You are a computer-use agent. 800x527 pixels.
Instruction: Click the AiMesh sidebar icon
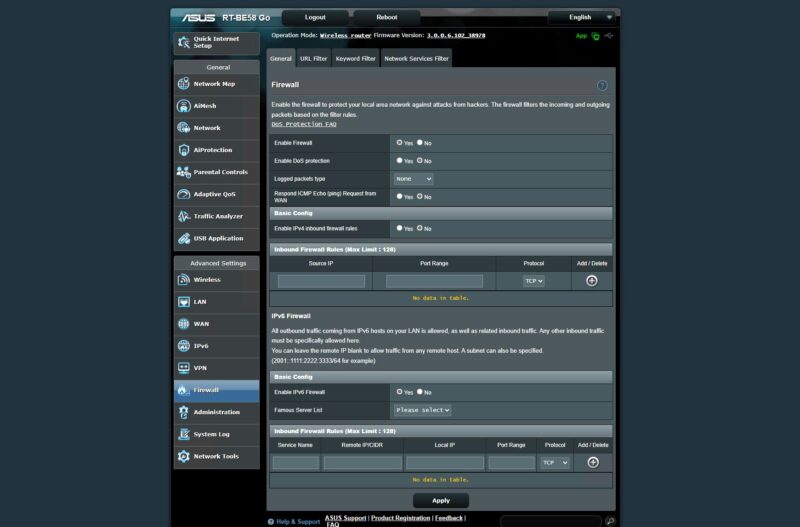(x=184, y=106)
